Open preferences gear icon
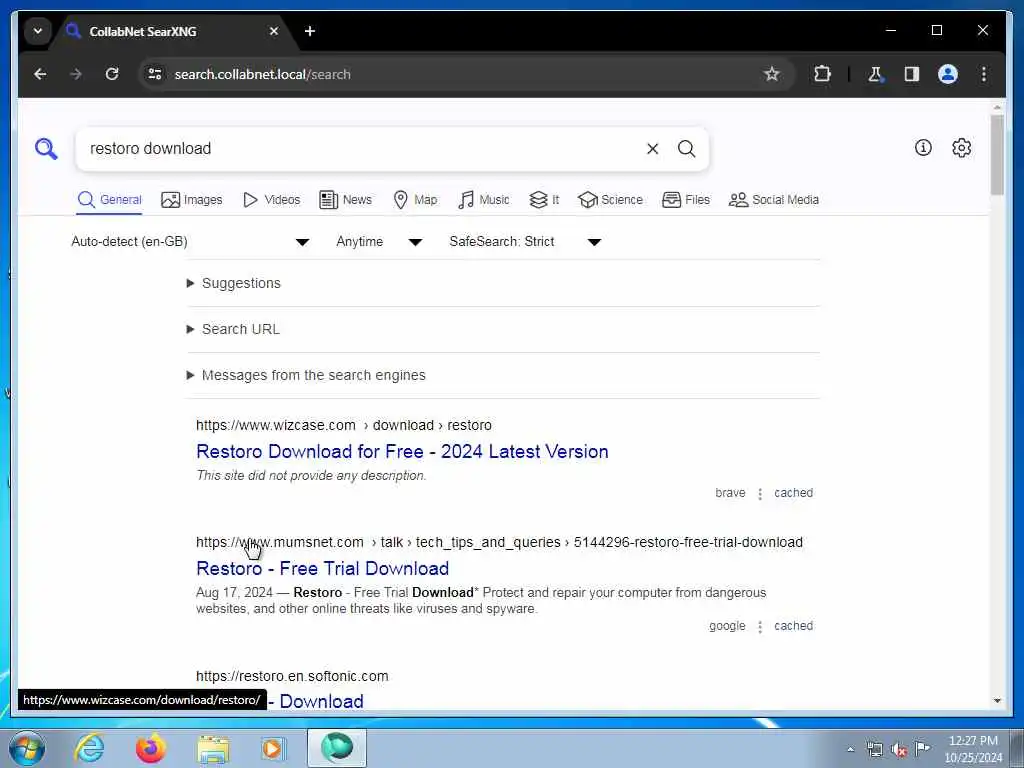The height and width of the screenshot is (768, 1024). [961, 148]
